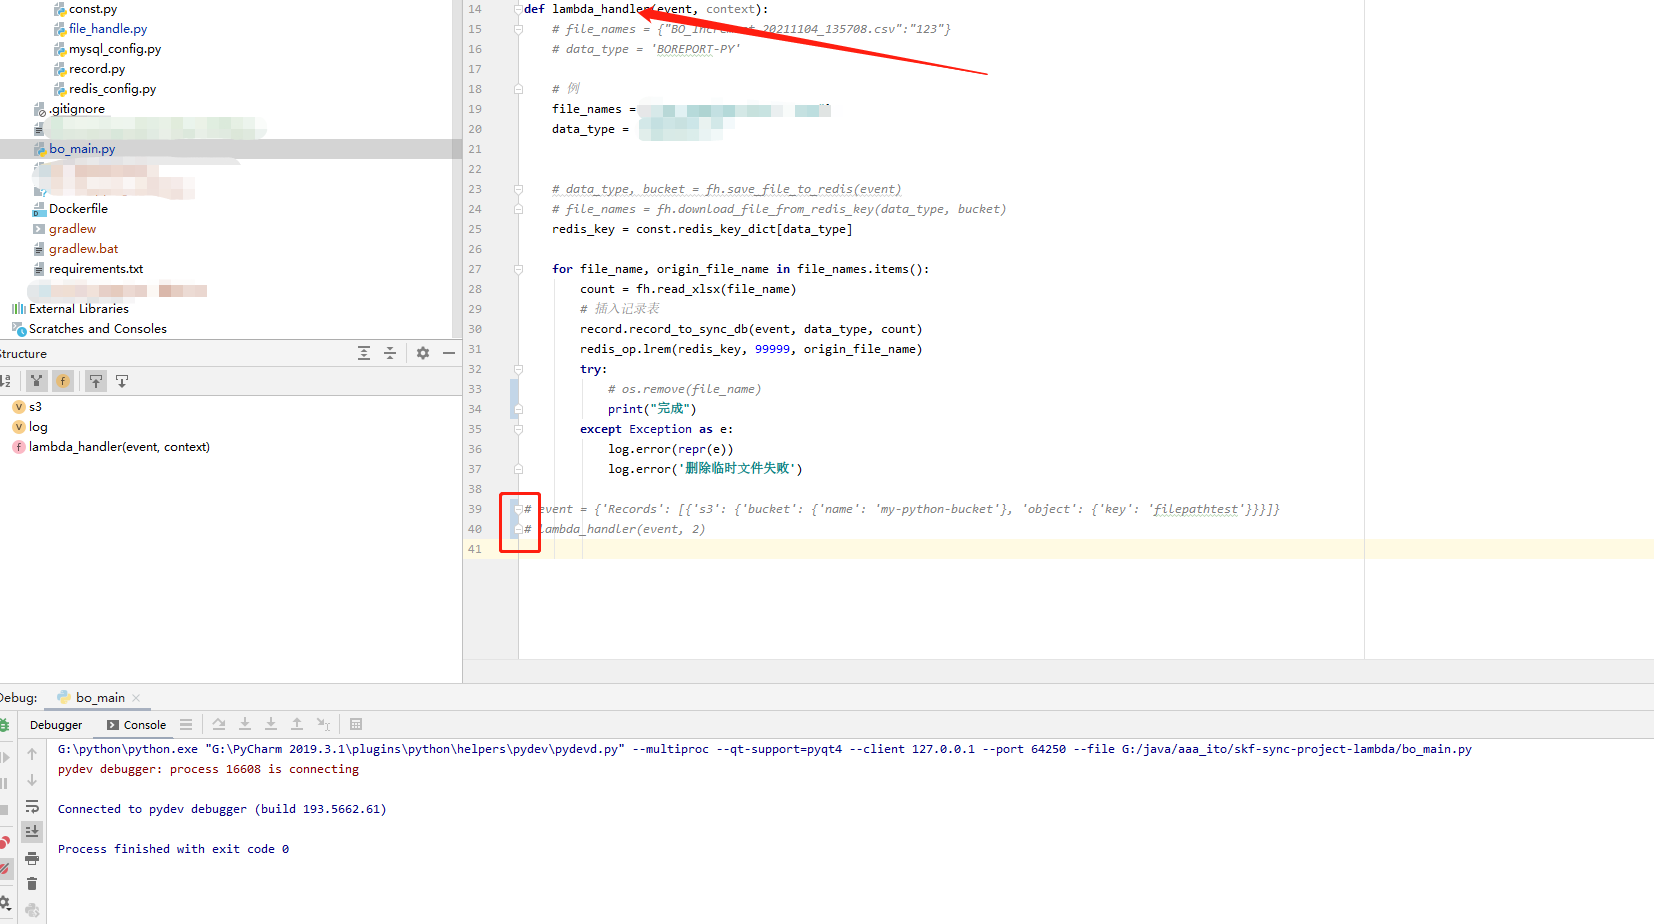The image size is (1654, 924).
Task: Collapse the try block fold marker
Action: [x=518, y=369]
